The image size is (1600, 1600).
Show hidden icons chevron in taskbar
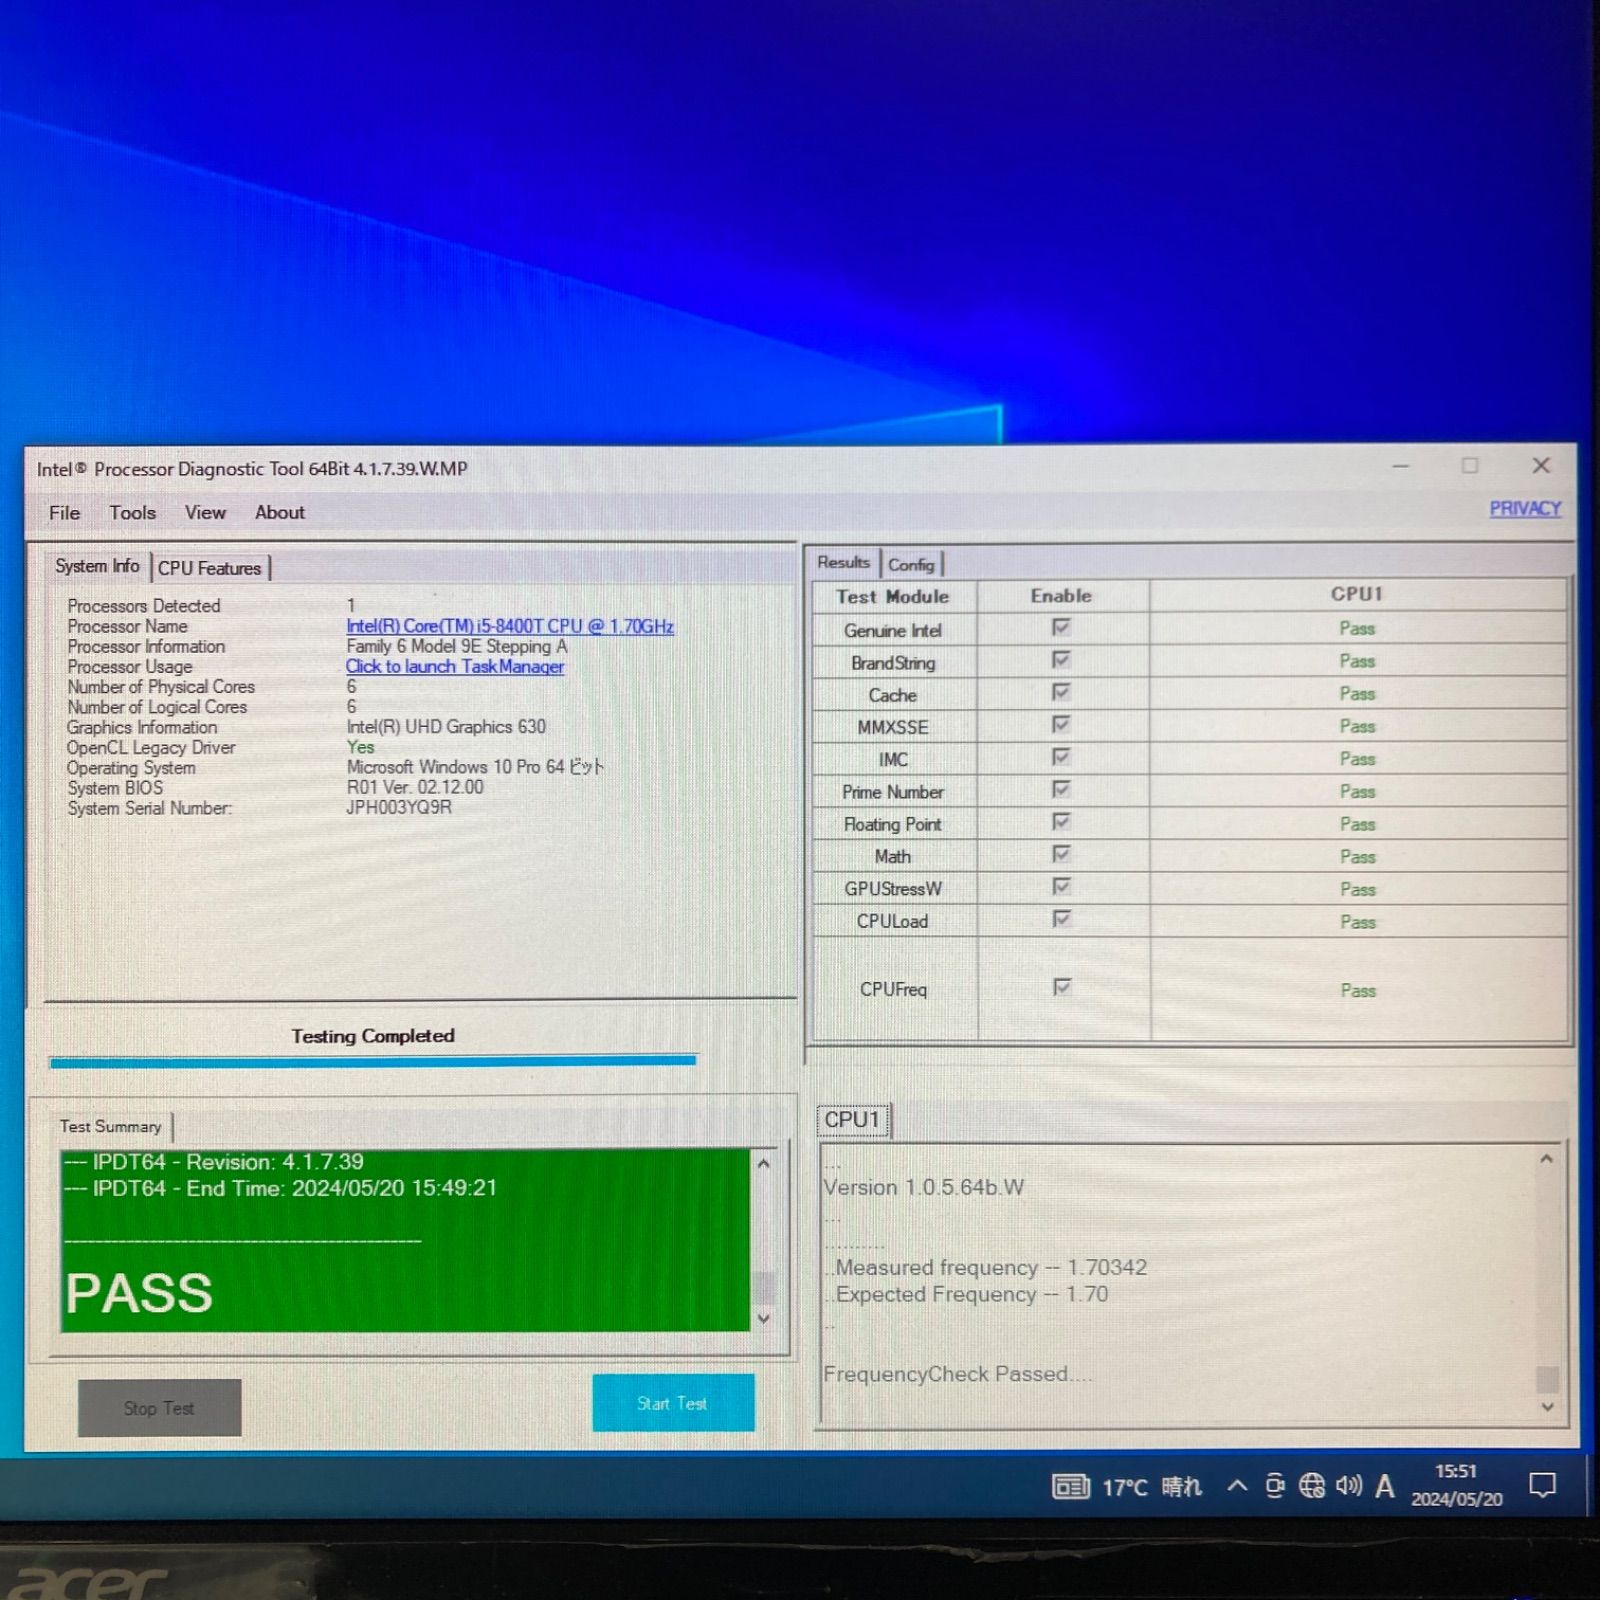[x=1237, y=1486]
